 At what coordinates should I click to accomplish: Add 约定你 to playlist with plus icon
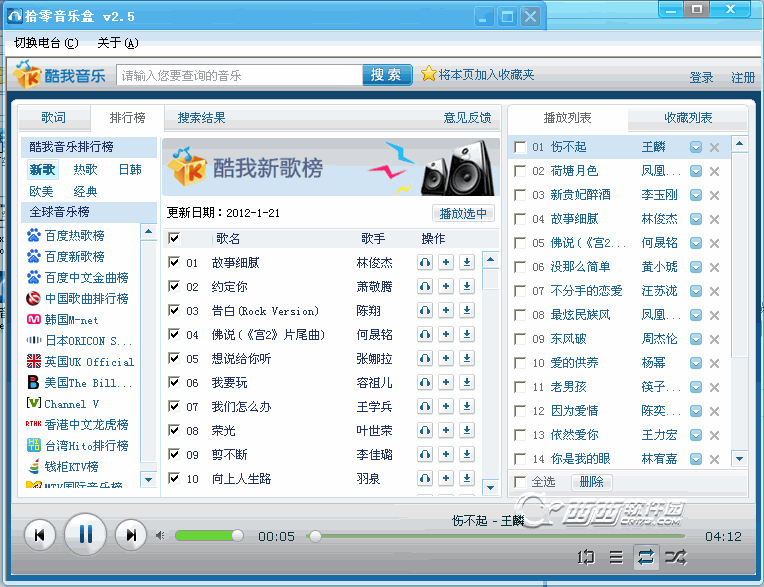[446, 286]
